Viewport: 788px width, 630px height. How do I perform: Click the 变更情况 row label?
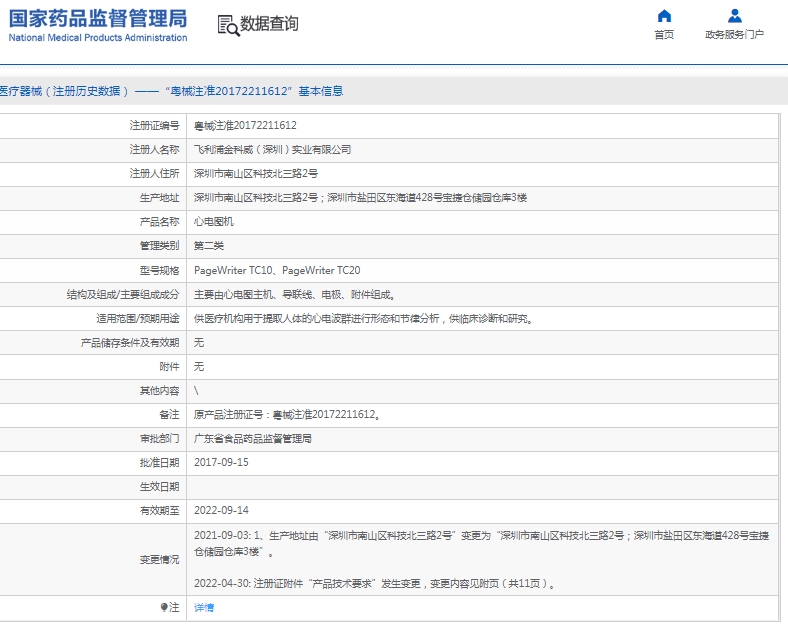[x=159, y=560]
